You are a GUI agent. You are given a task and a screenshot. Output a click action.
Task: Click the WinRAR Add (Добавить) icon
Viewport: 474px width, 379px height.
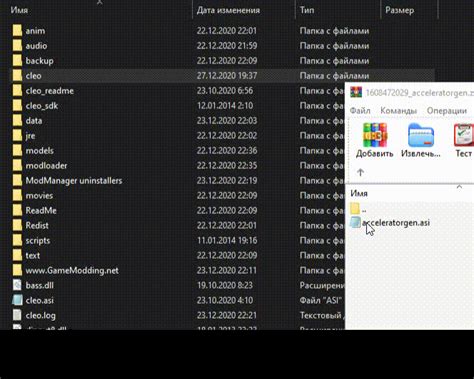tap(375, 135)
